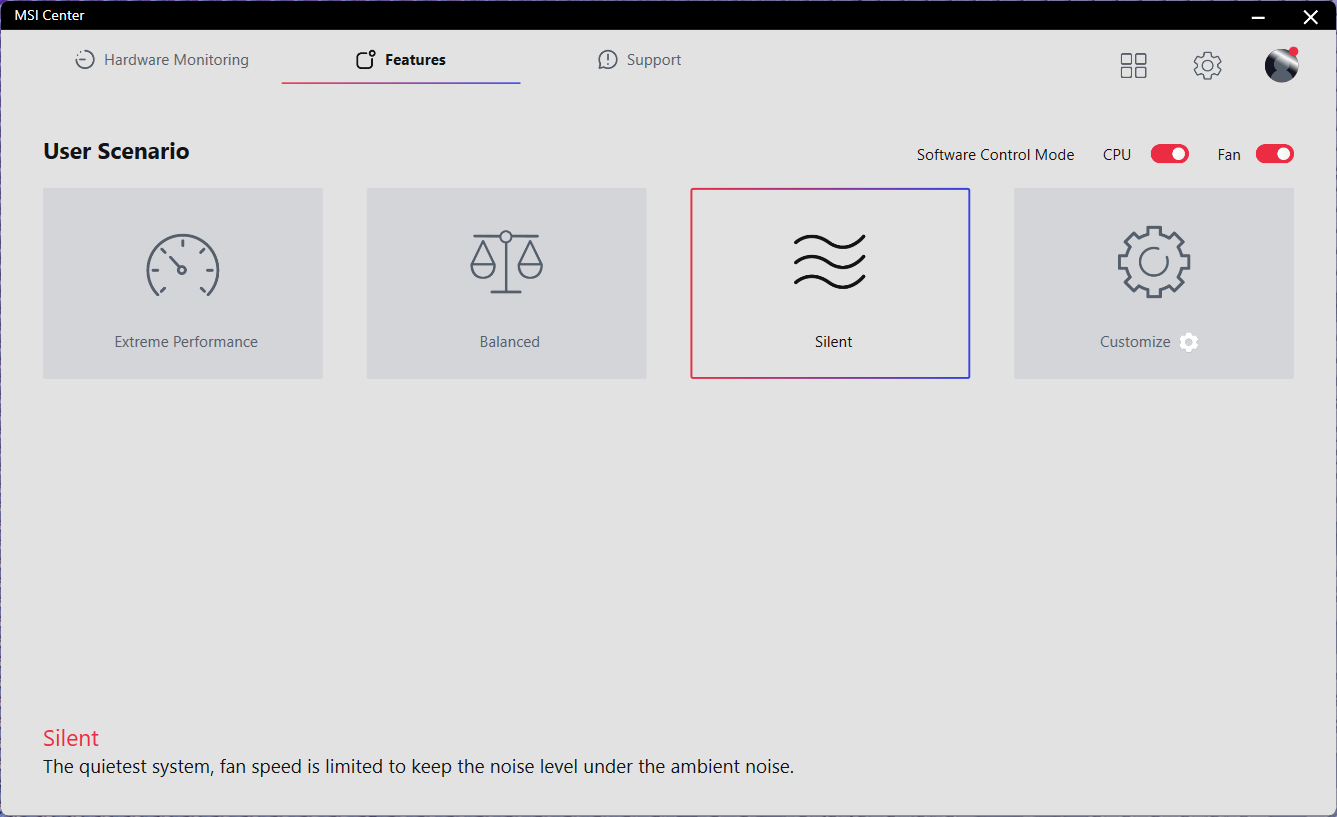Viewport: 1337px width, 817px height.
Task: Open the four-square apps grid icon
Action: click(x=1133, y=66)
